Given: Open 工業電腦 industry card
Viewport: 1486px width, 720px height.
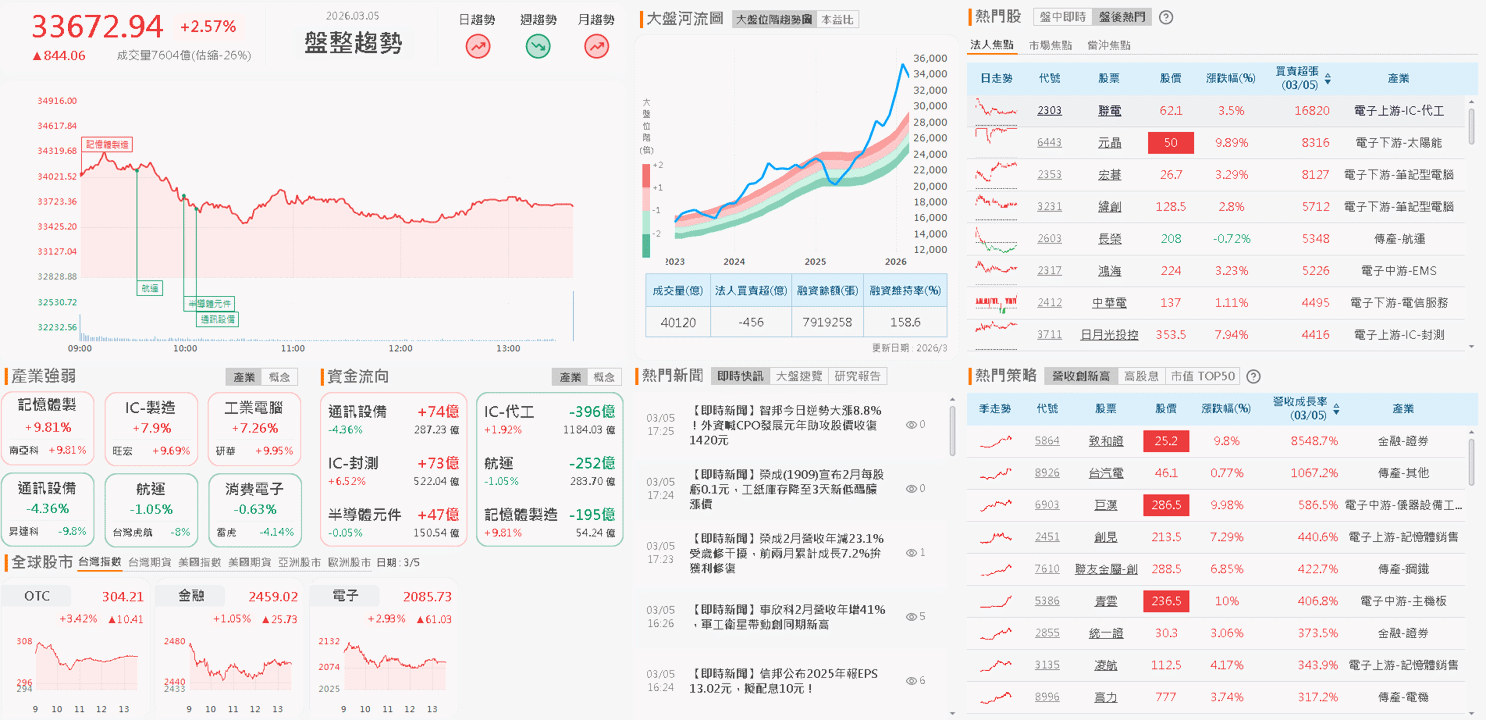Looking at the screenshot, I should pos(253,429).
